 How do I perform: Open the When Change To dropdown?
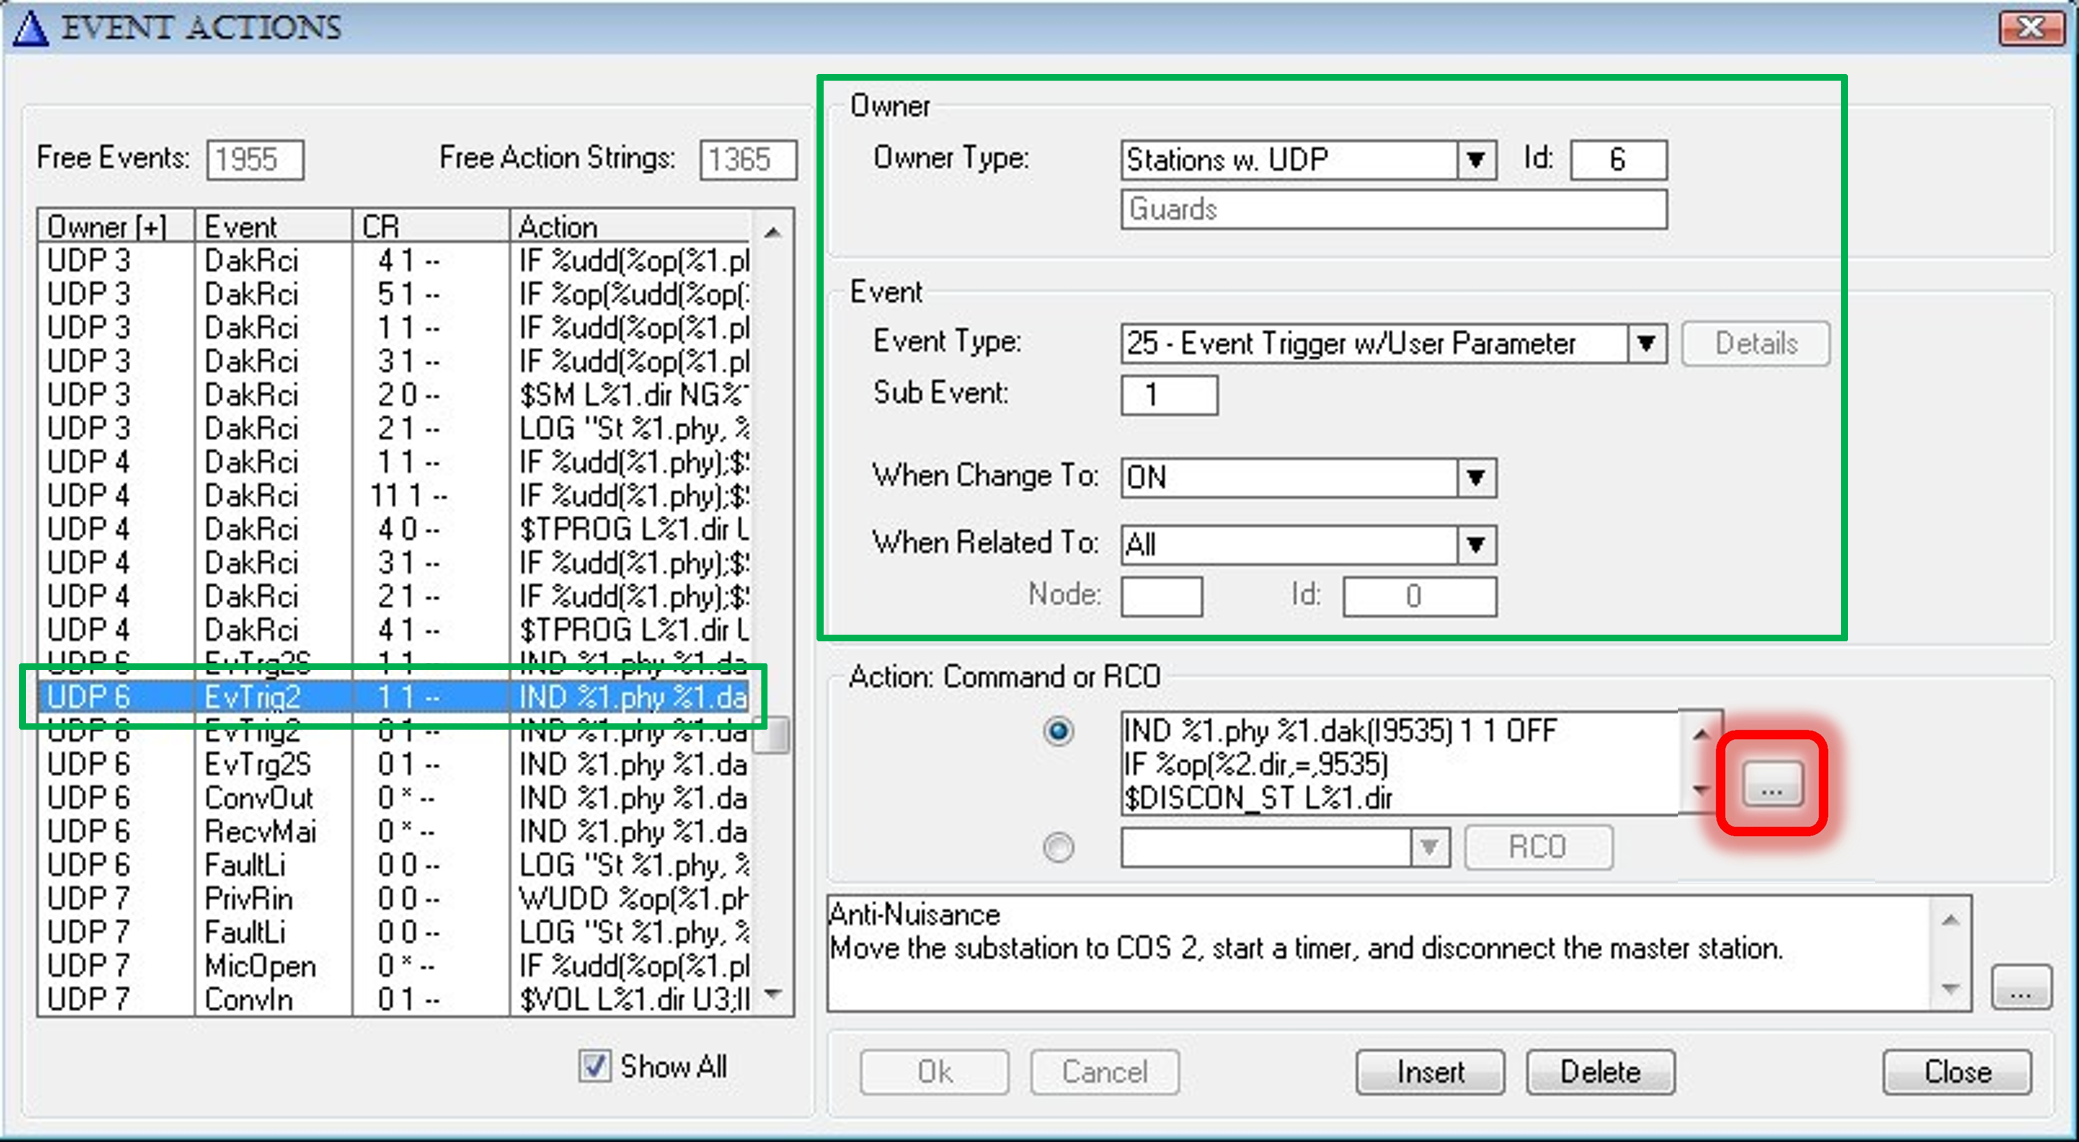(x=1475, y=478)
